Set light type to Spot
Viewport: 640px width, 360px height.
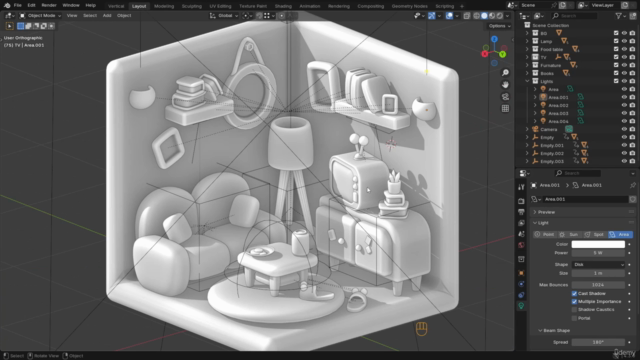click(595, 235)
